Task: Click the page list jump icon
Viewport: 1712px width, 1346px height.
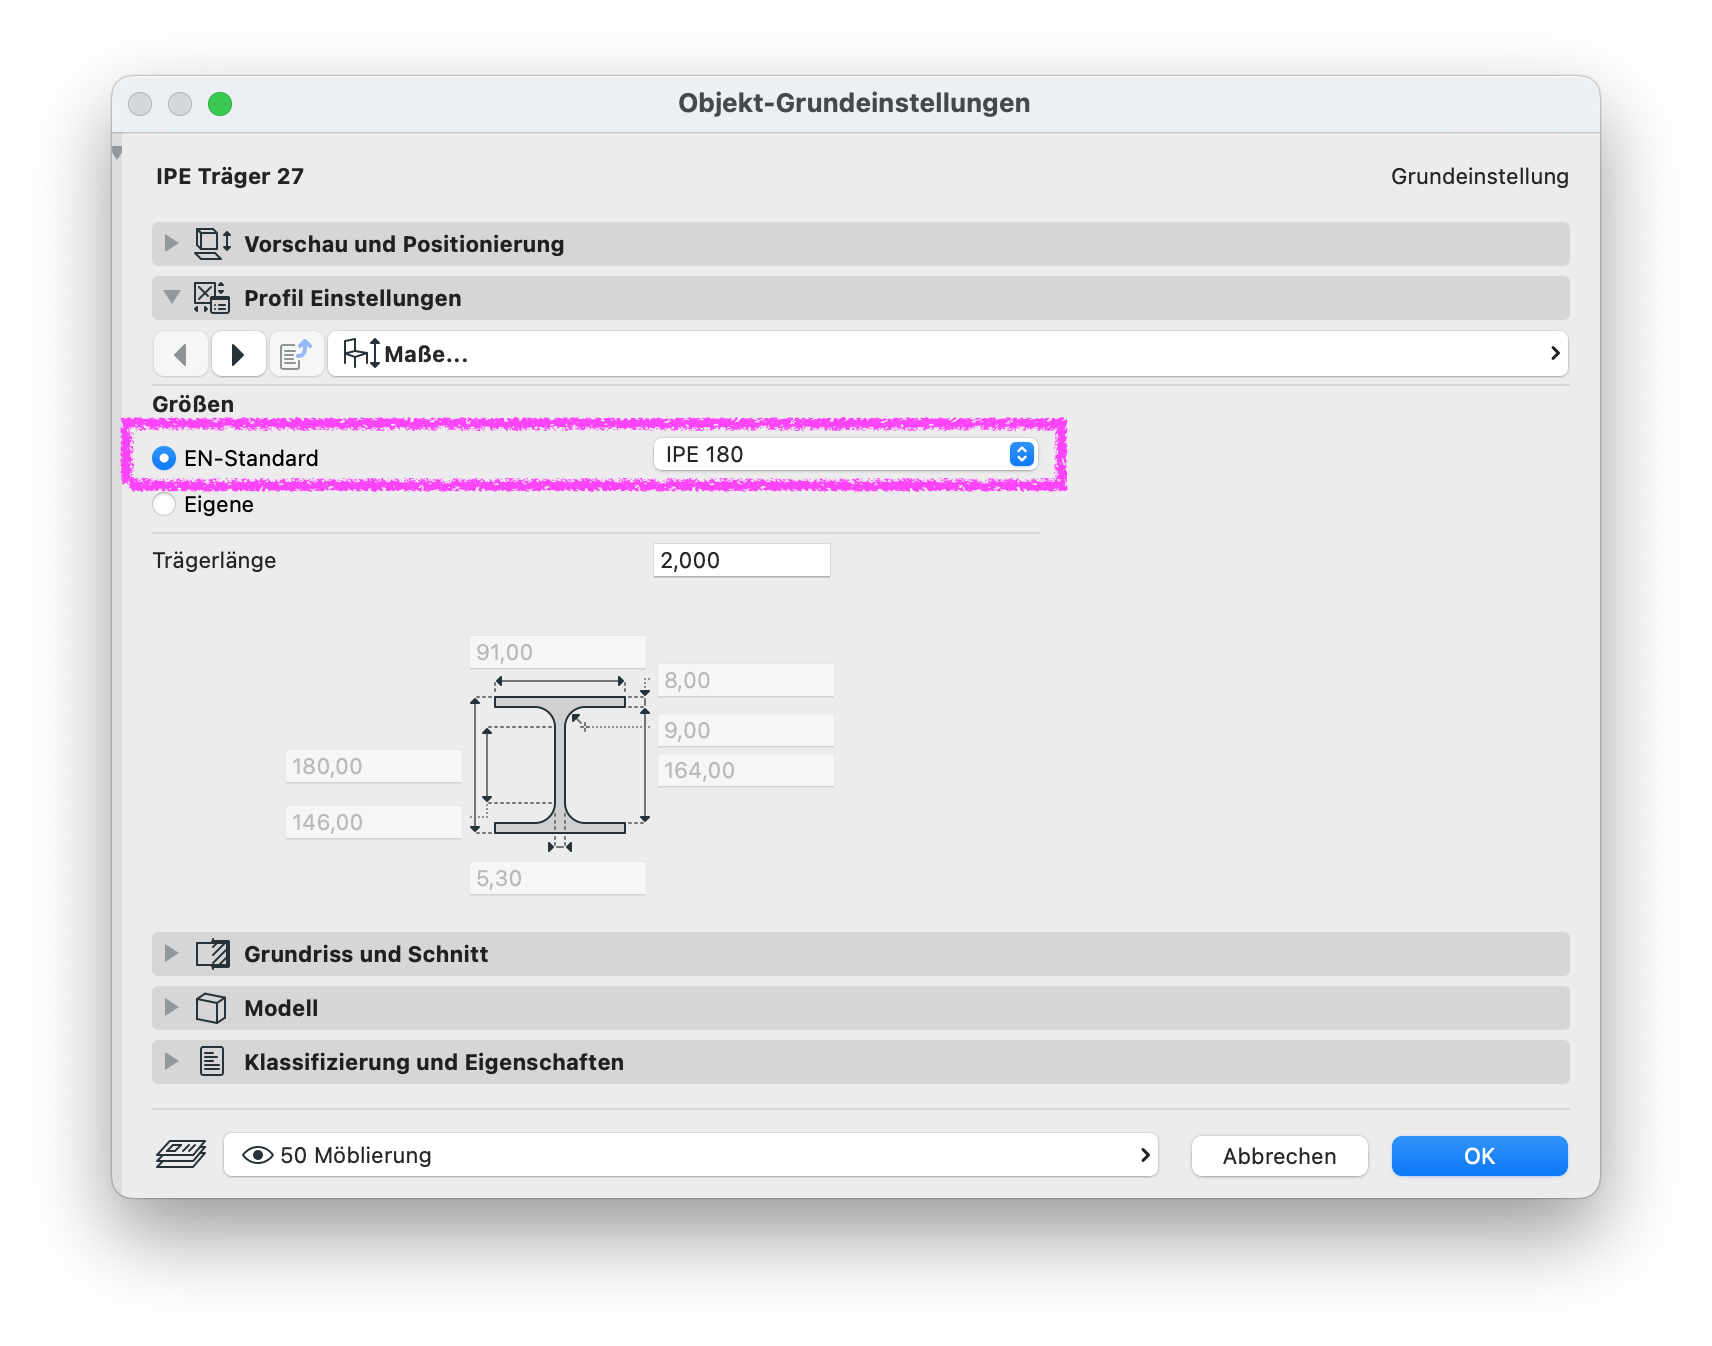Action: 296,354
